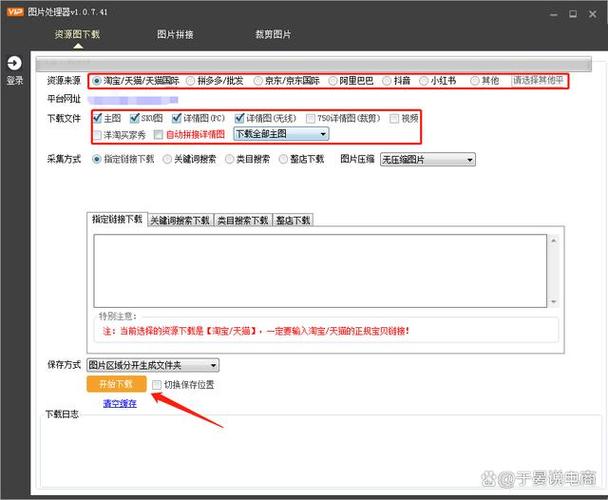Click the 清空缓存 link
Screen dimensions: 608x500
(x=120, y=403)
